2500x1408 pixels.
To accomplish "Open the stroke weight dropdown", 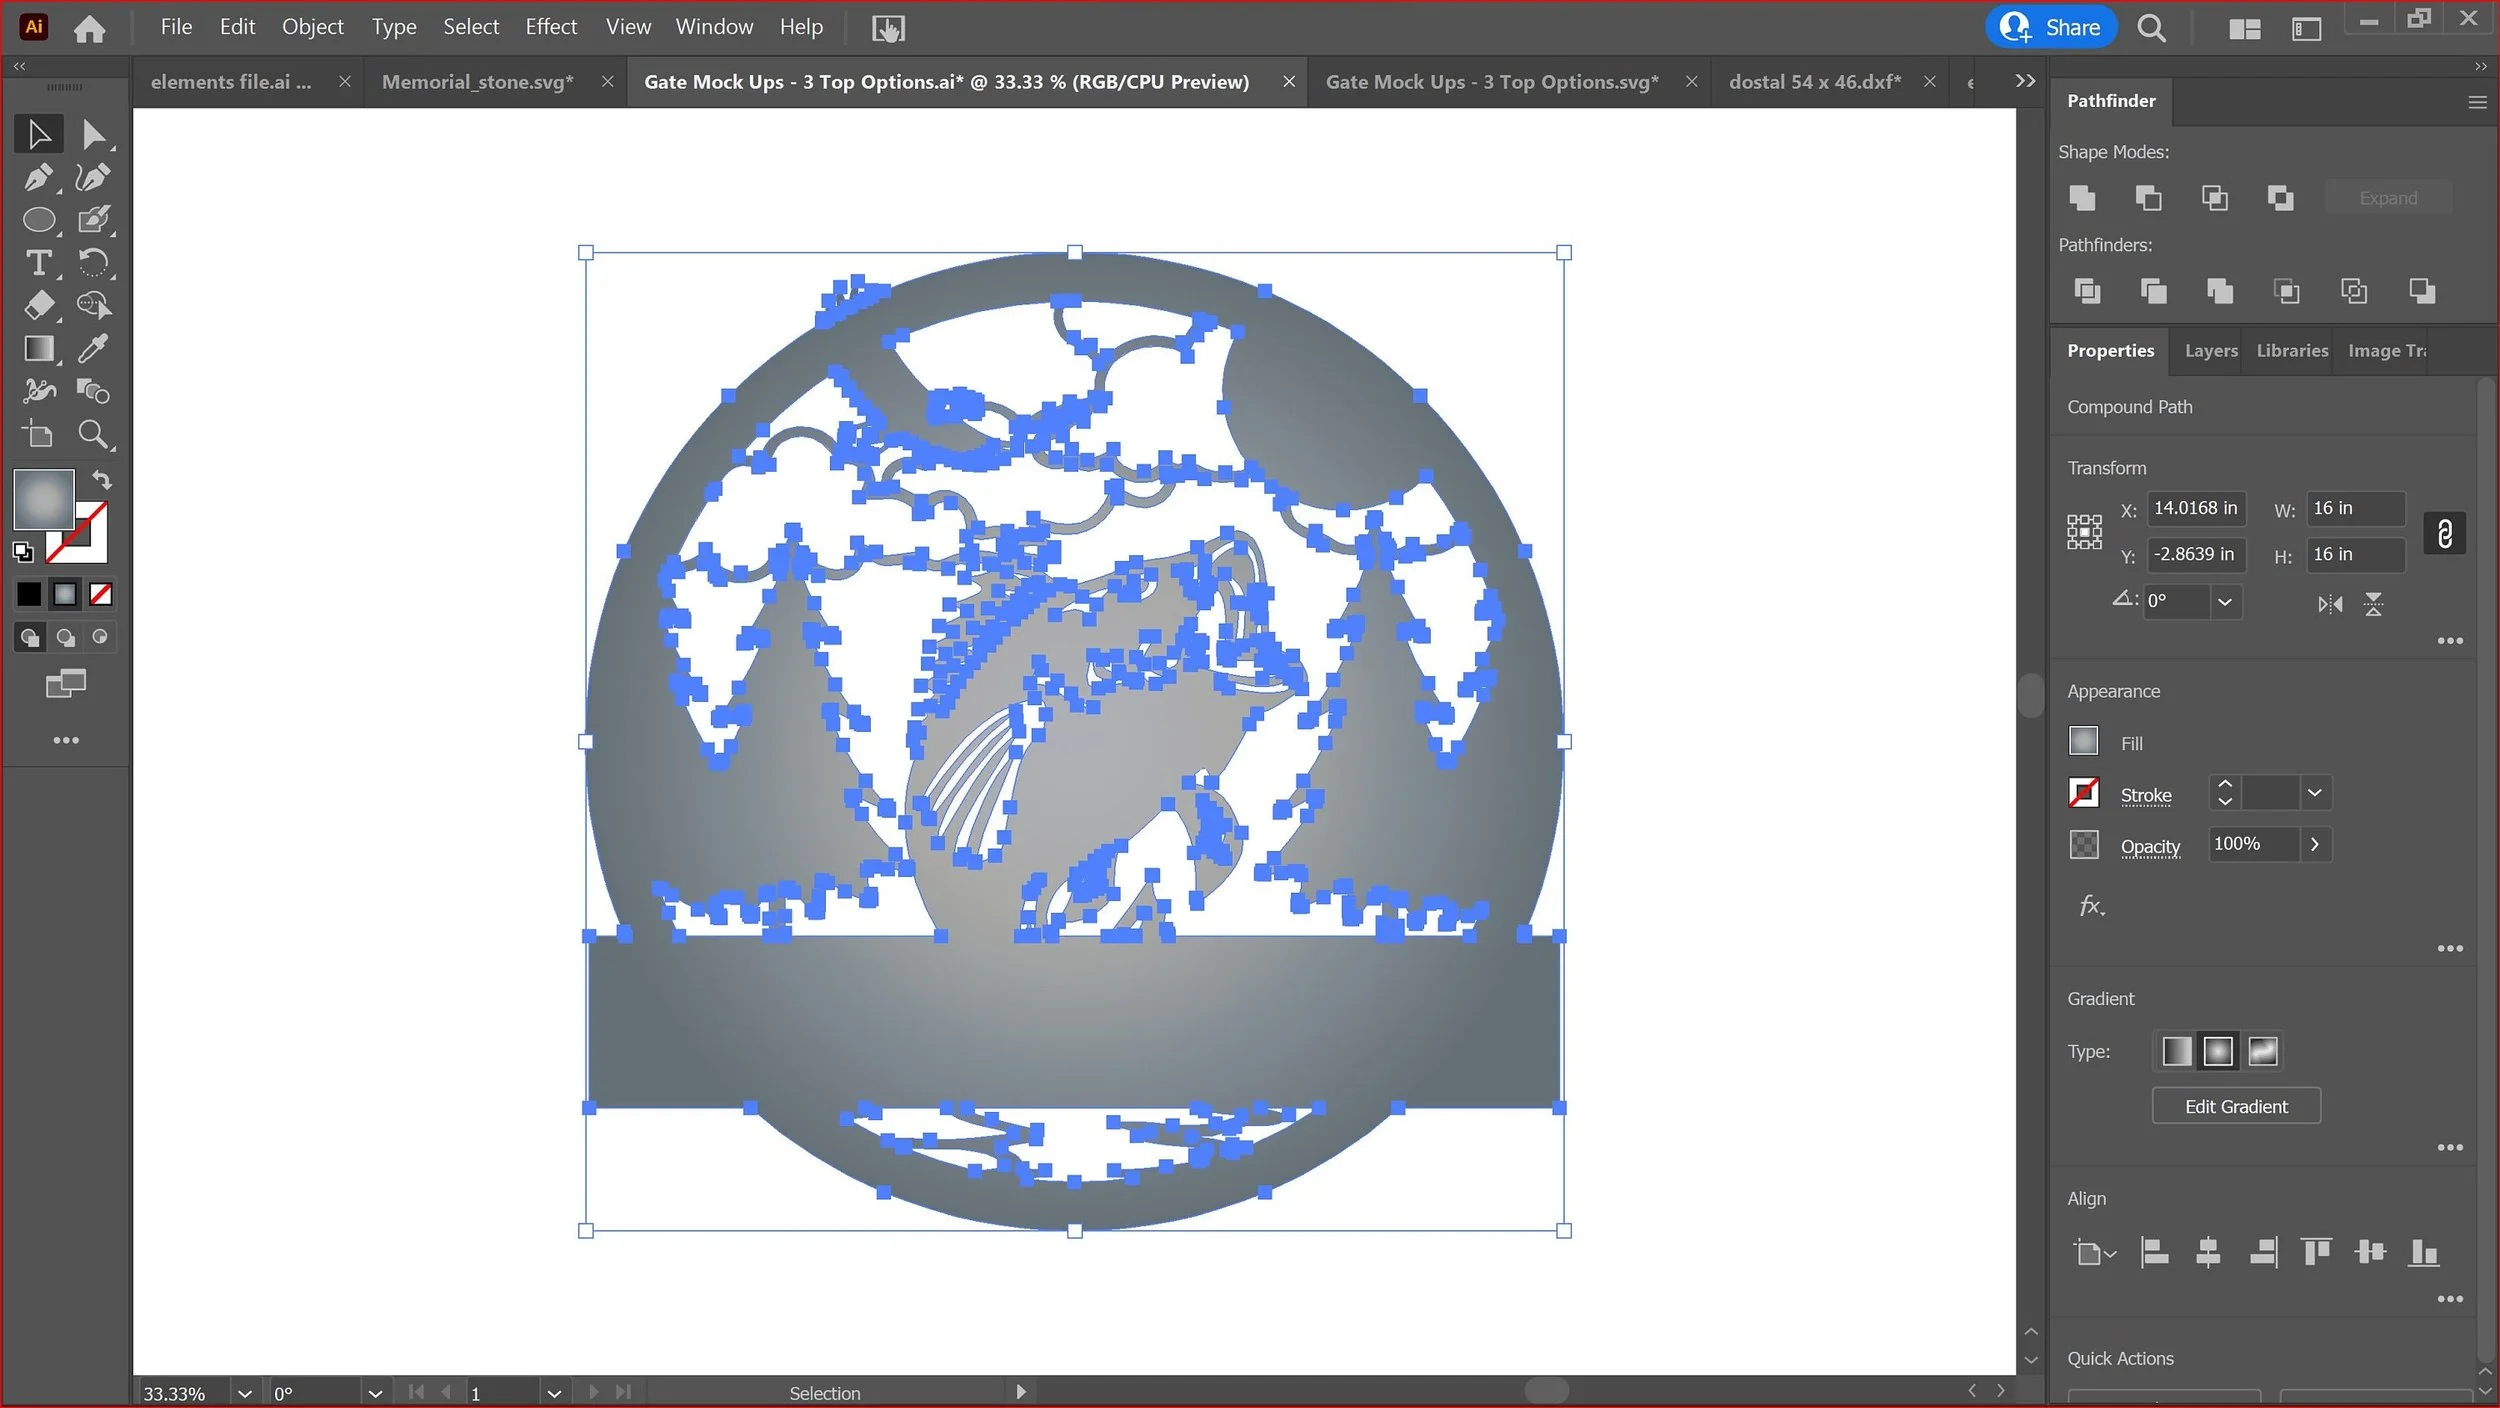I will click(x=2314, y=793).
